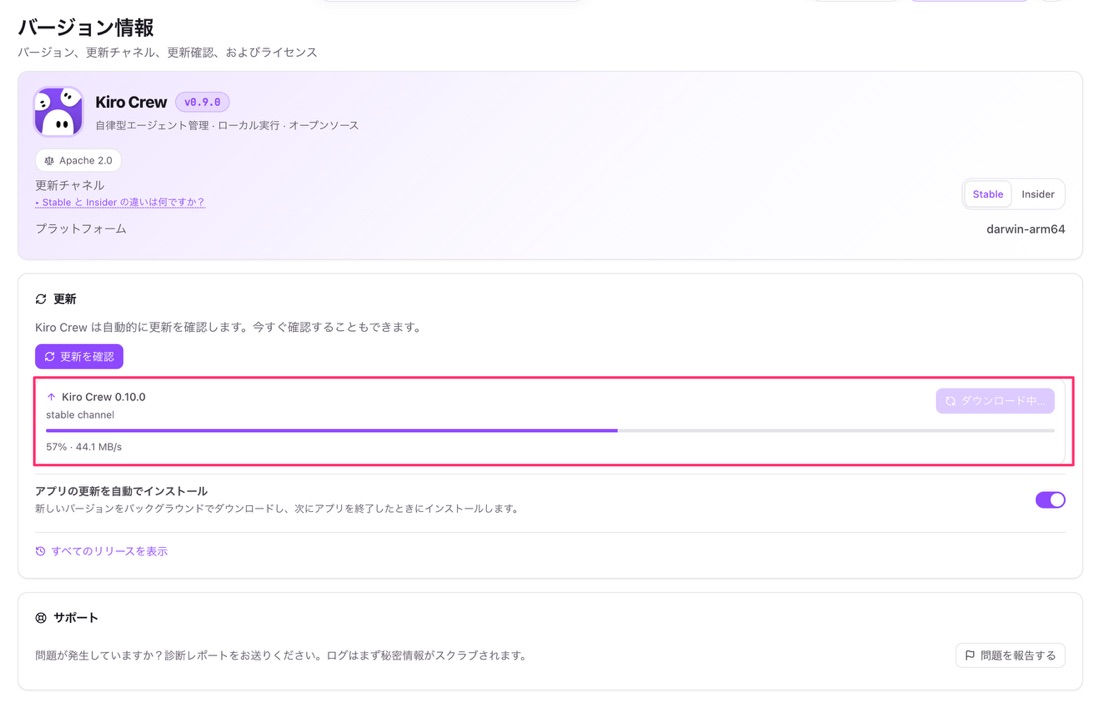Image resolution: width=1094 pixels, height=718 pixels.
Task: Open the Stable と Insider の違いは何ですか？ link
Action: point(120,202)
